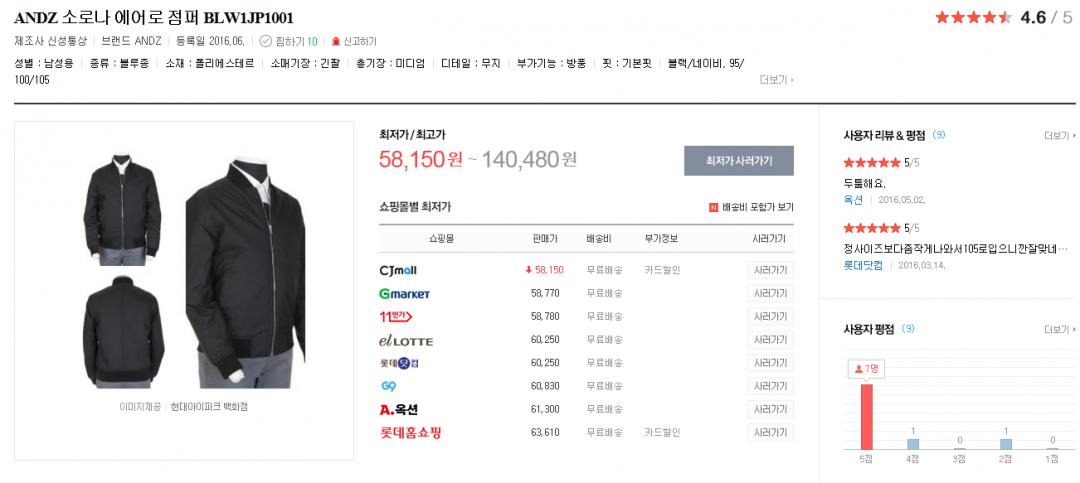Viewport: 1080px width, 483px height.
Task: Click the G9 shop logo
Action: pos(389,386)
